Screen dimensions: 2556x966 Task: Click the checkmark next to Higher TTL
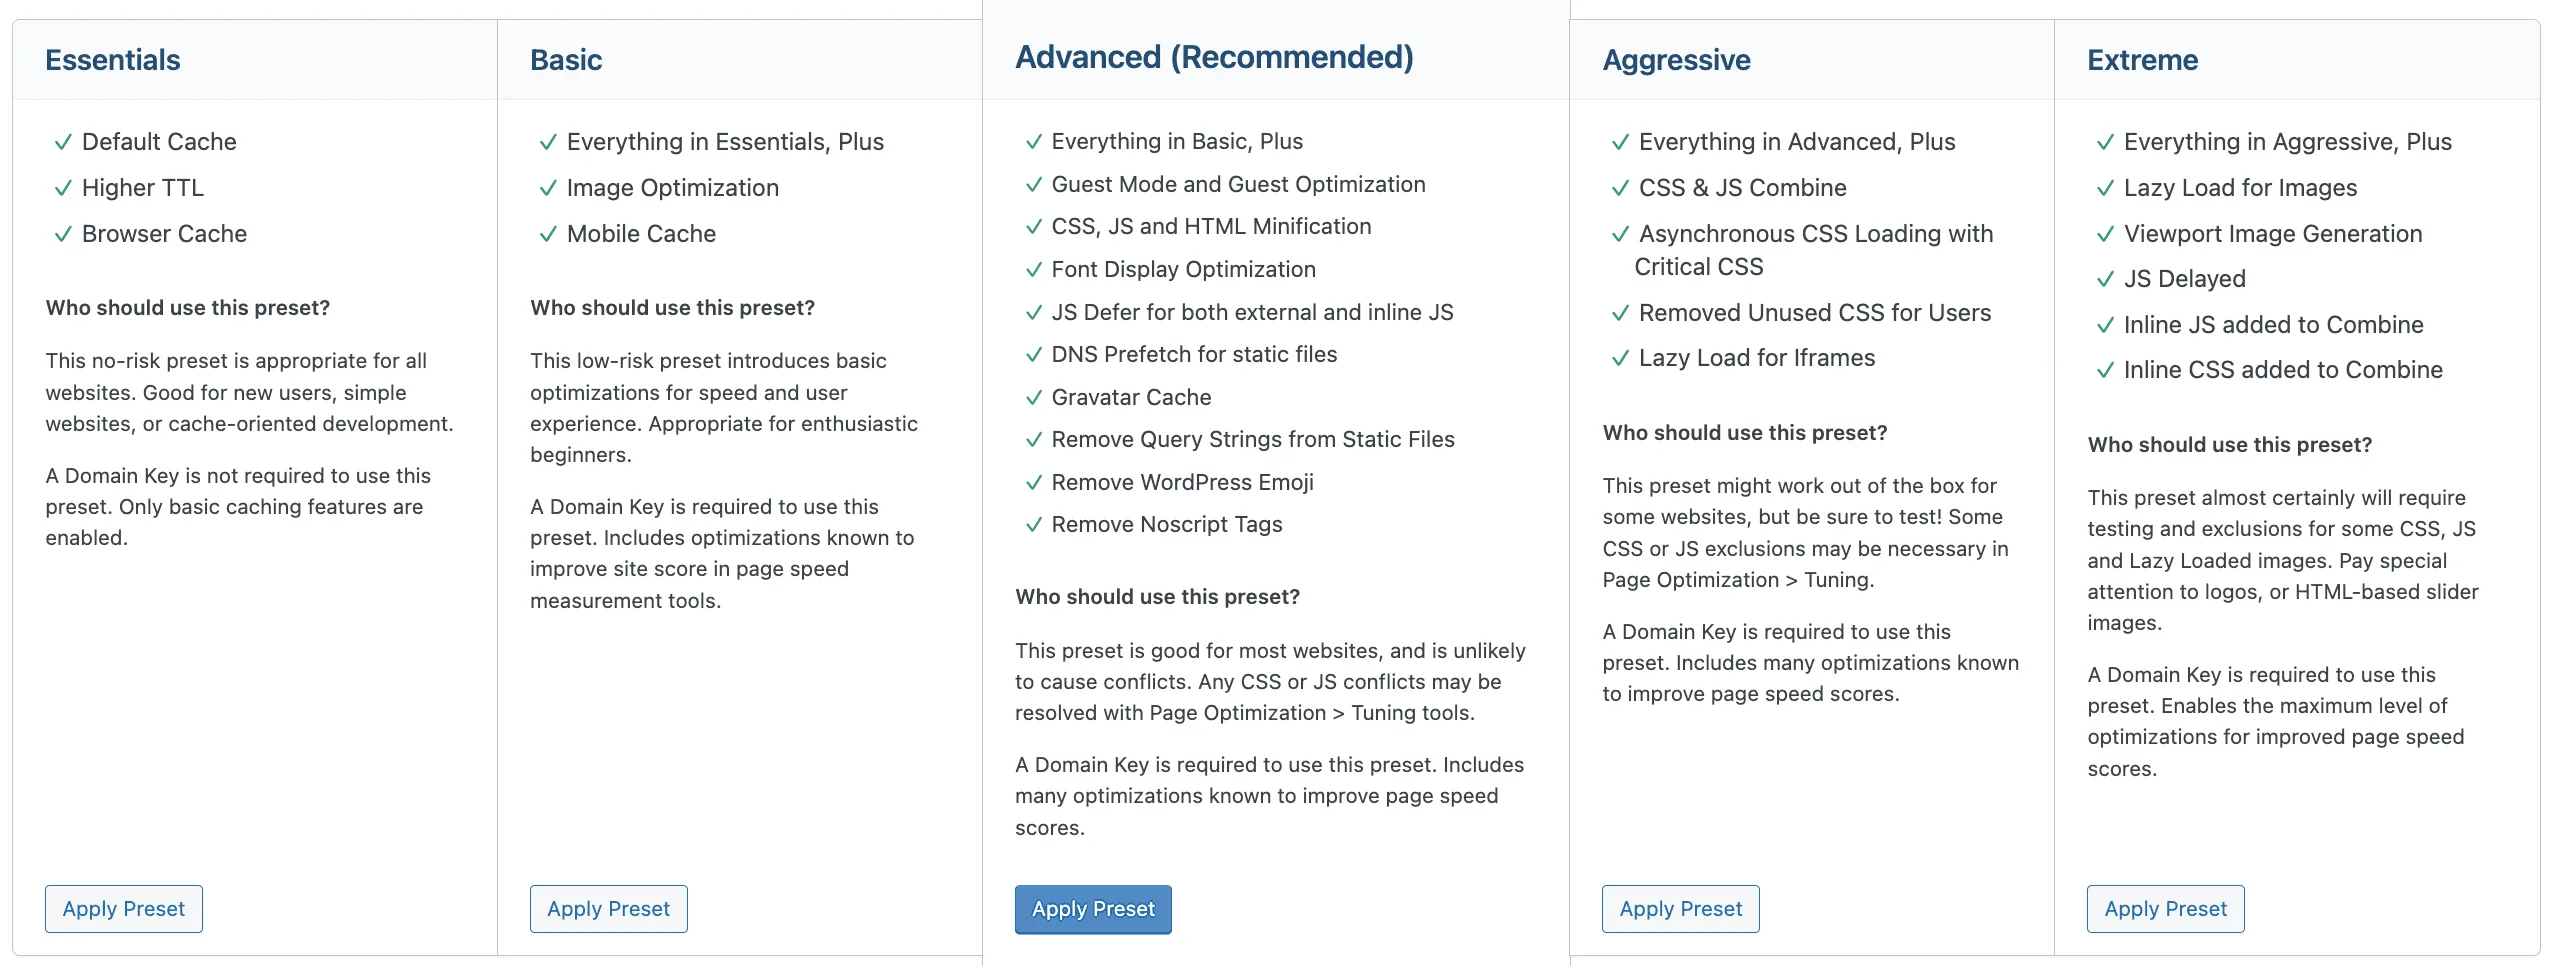[63, 188]
